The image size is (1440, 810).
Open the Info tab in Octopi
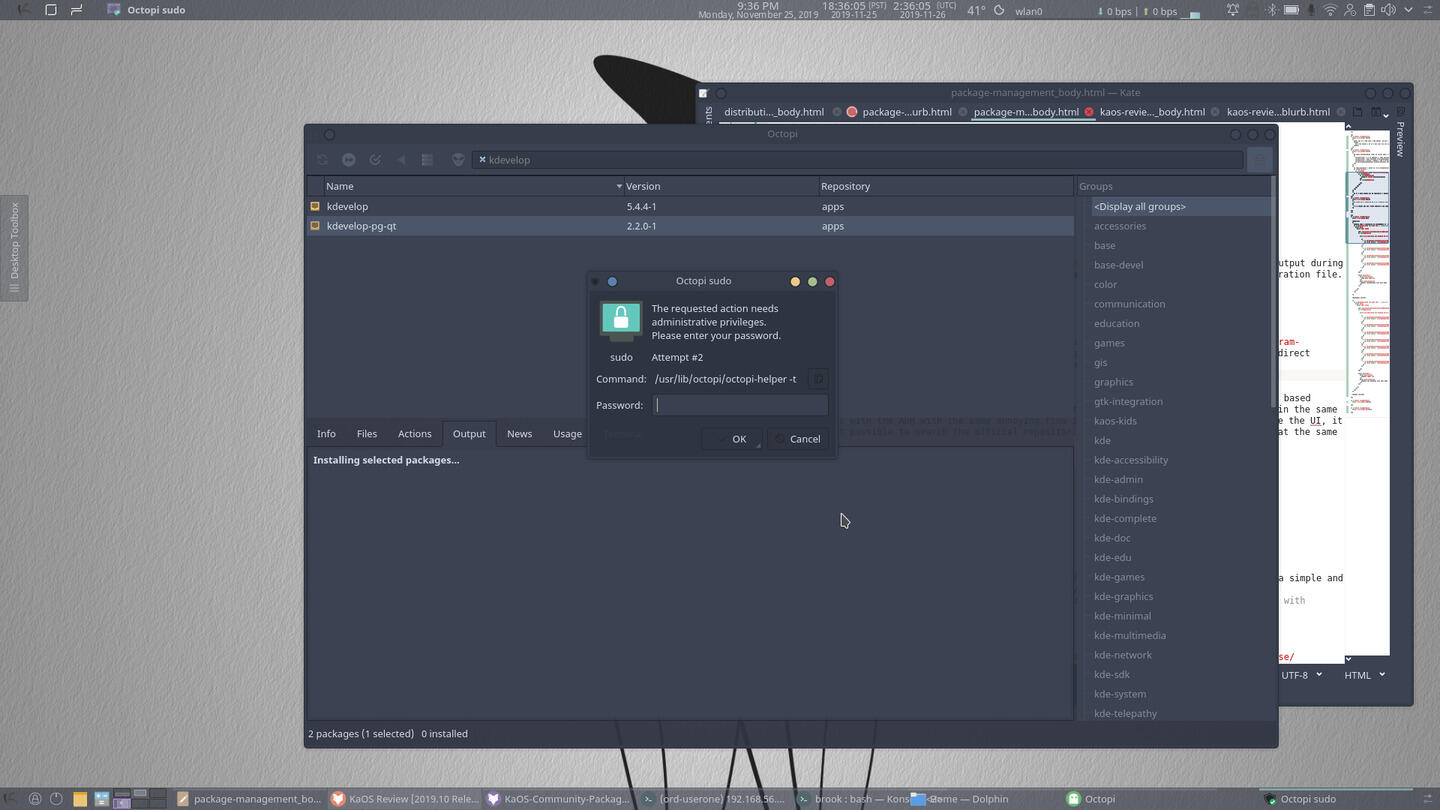[x=326, y=434]
